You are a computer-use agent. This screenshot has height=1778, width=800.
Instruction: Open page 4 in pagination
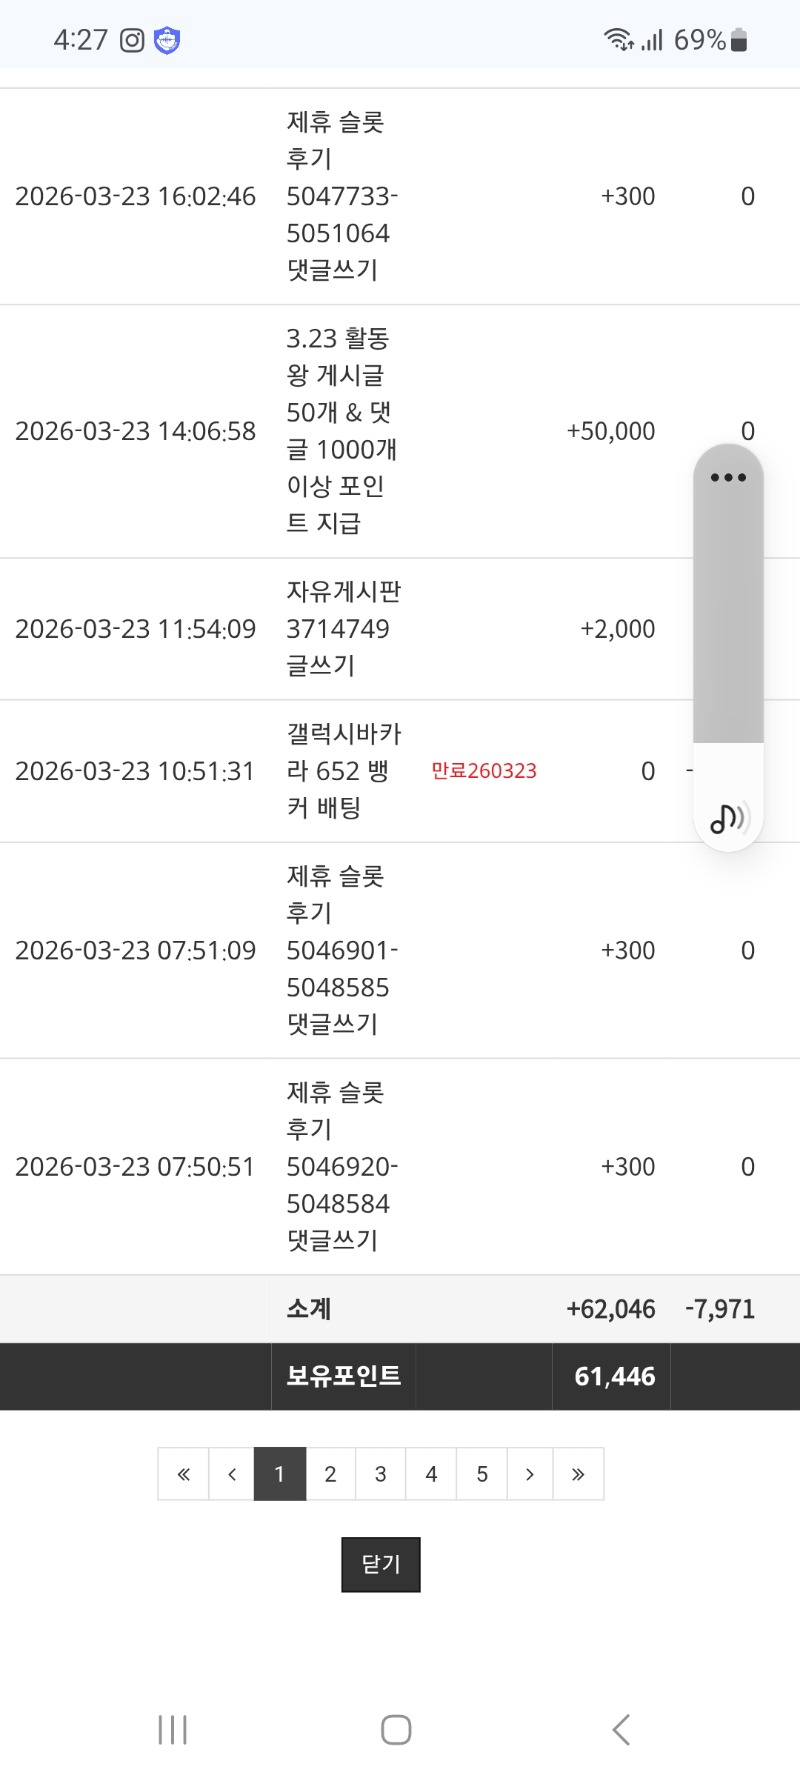(431, 1474)
